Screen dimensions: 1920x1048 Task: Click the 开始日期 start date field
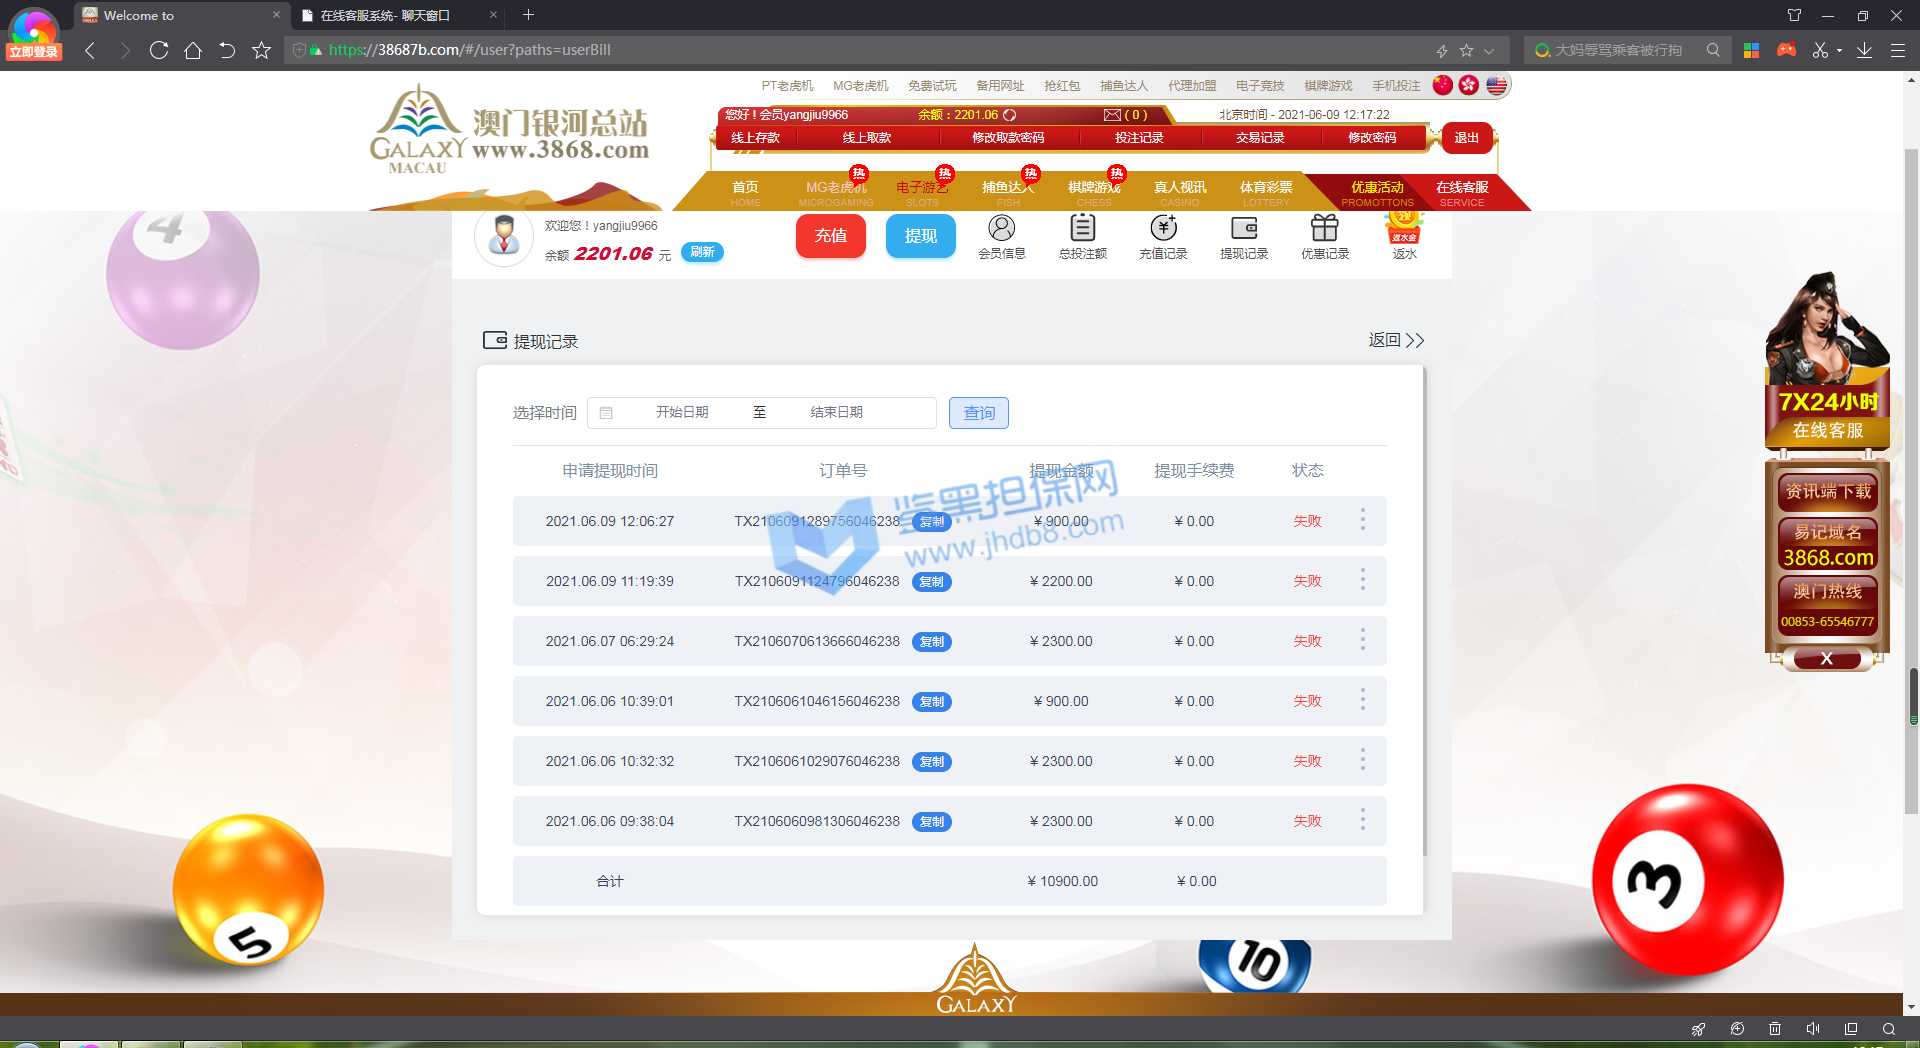click(x=682, y=413)
